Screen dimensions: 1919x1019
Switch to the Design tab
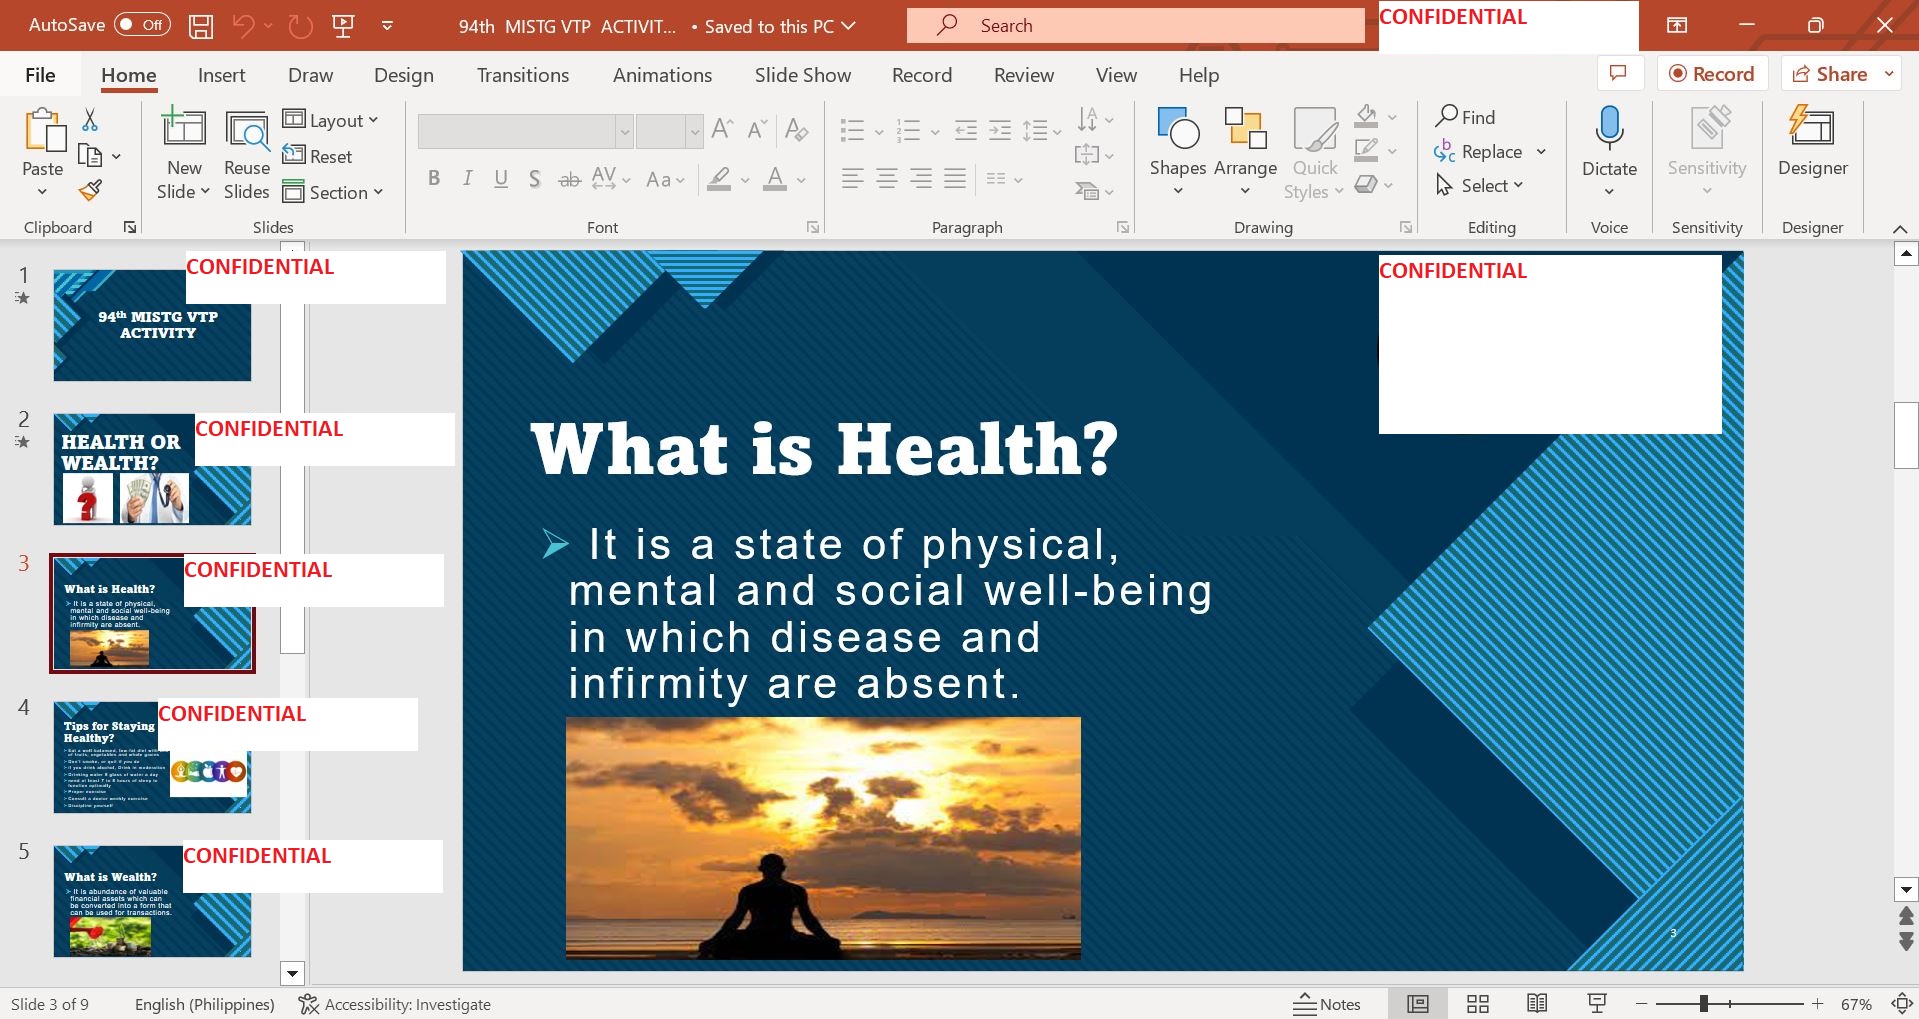(404, 75)
